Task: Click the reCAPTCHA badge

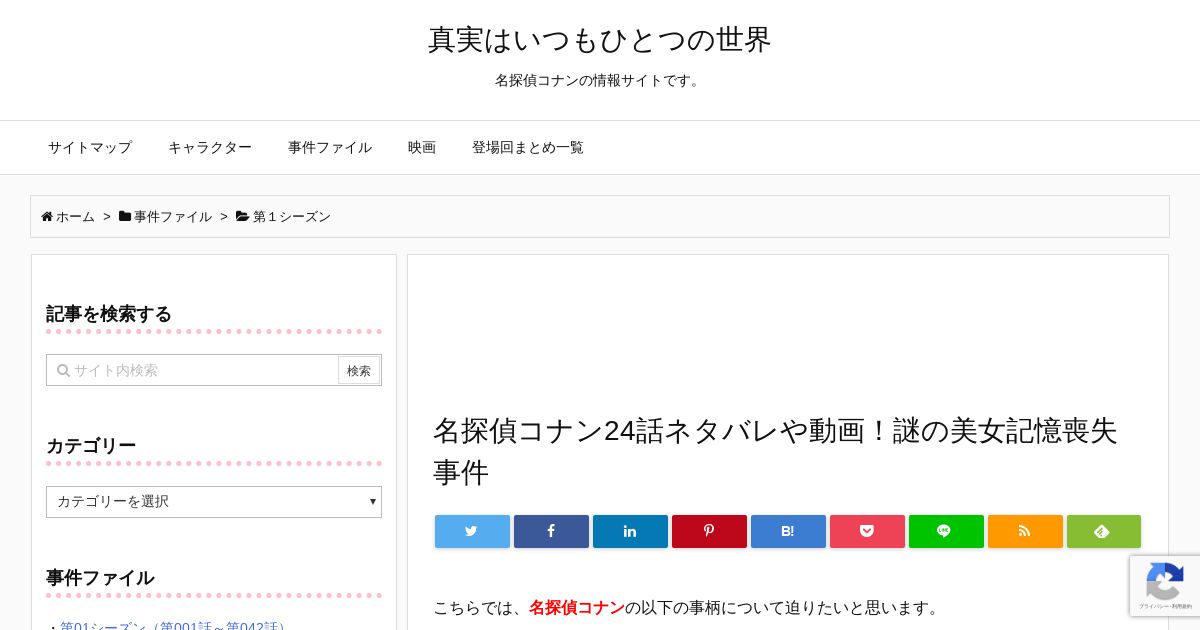Action: point(1165,586)
